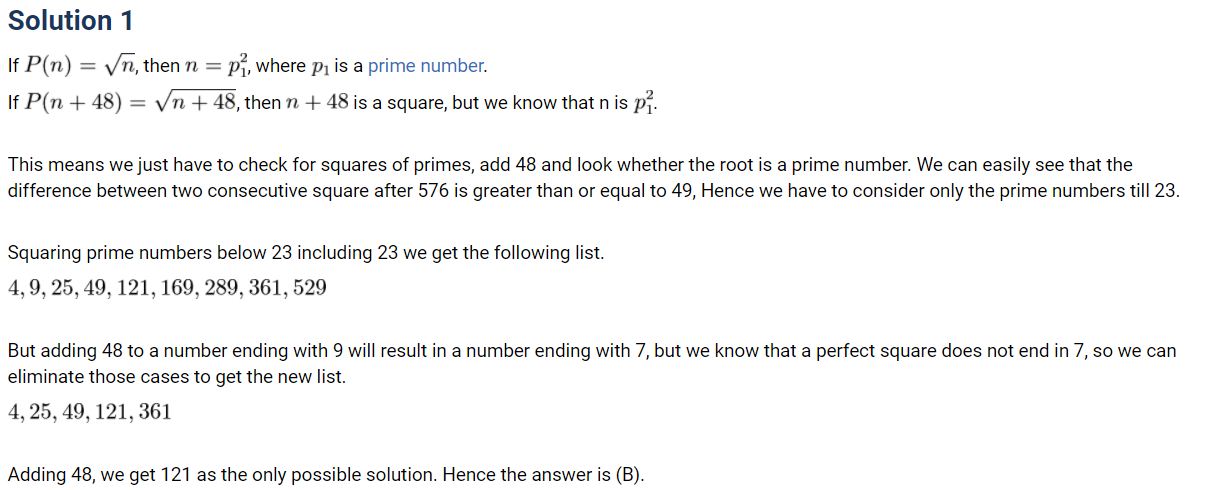The height and width of the screenshot is (490, 1208).
Task: Click the P(n) = √n formula
Action: [x=79, y=67]
